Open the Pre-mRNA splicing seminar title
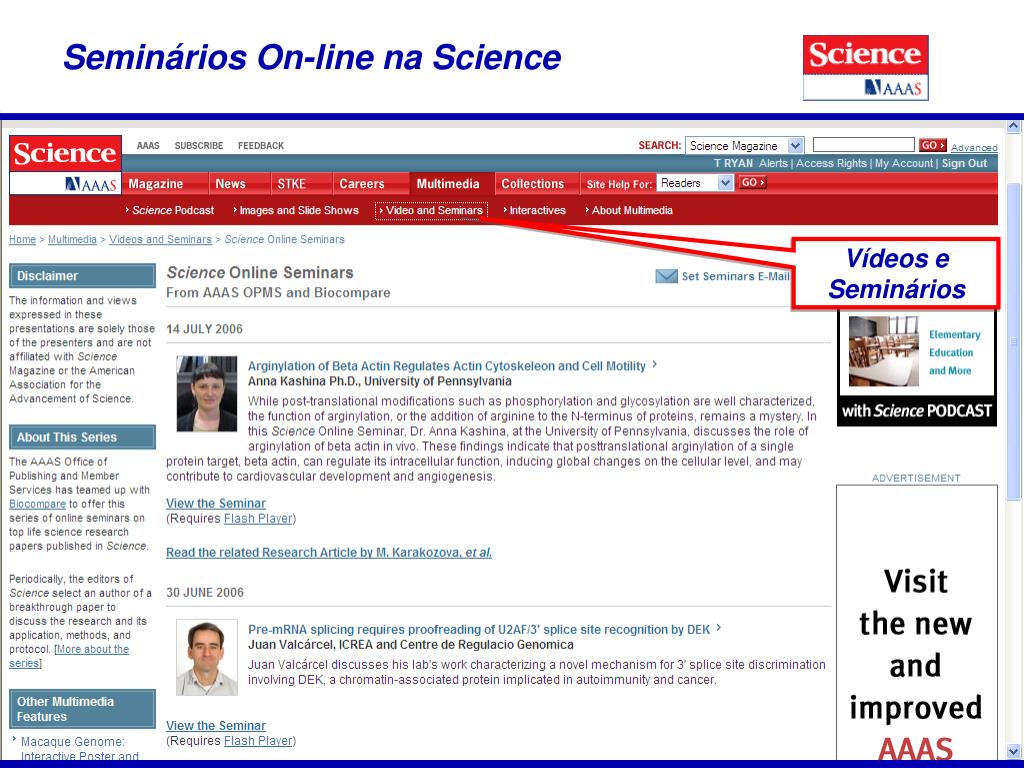This screenshot has width=1024, height=768. 479,630
